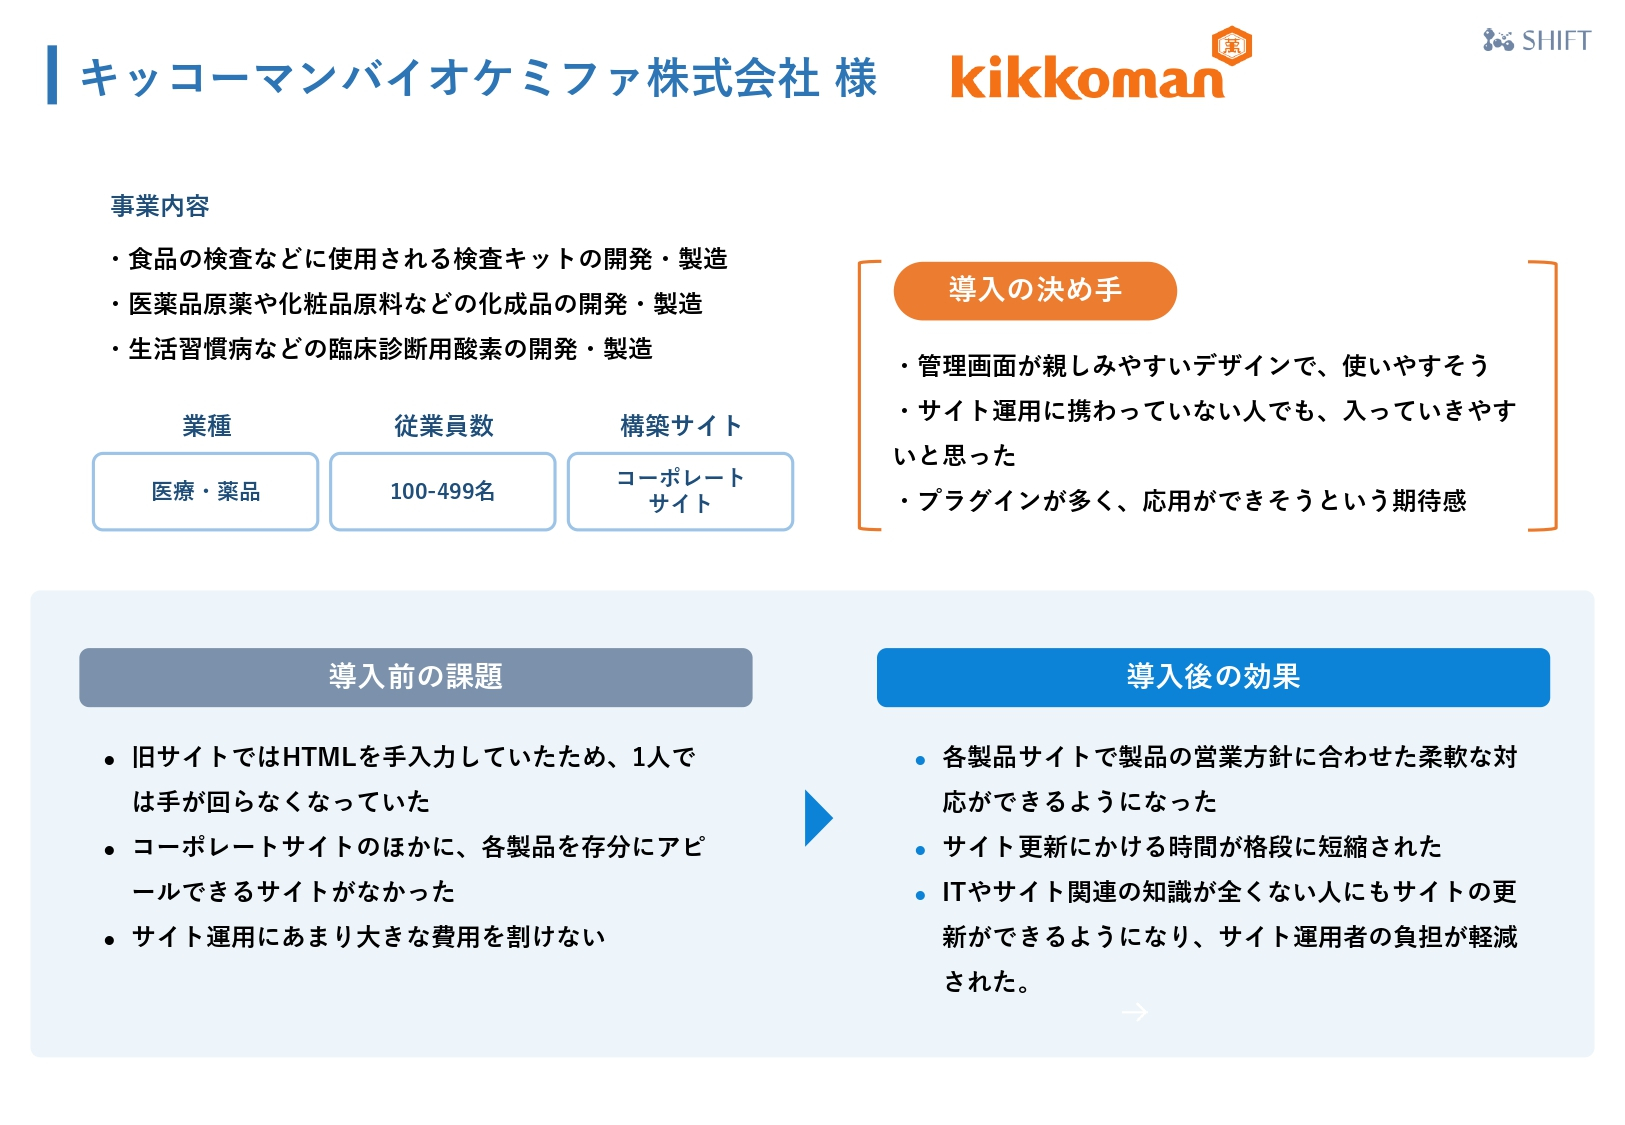Click the SHIFT logo icon
The height and width of the screenshot is (1125, 1625).
(1497, 40)
